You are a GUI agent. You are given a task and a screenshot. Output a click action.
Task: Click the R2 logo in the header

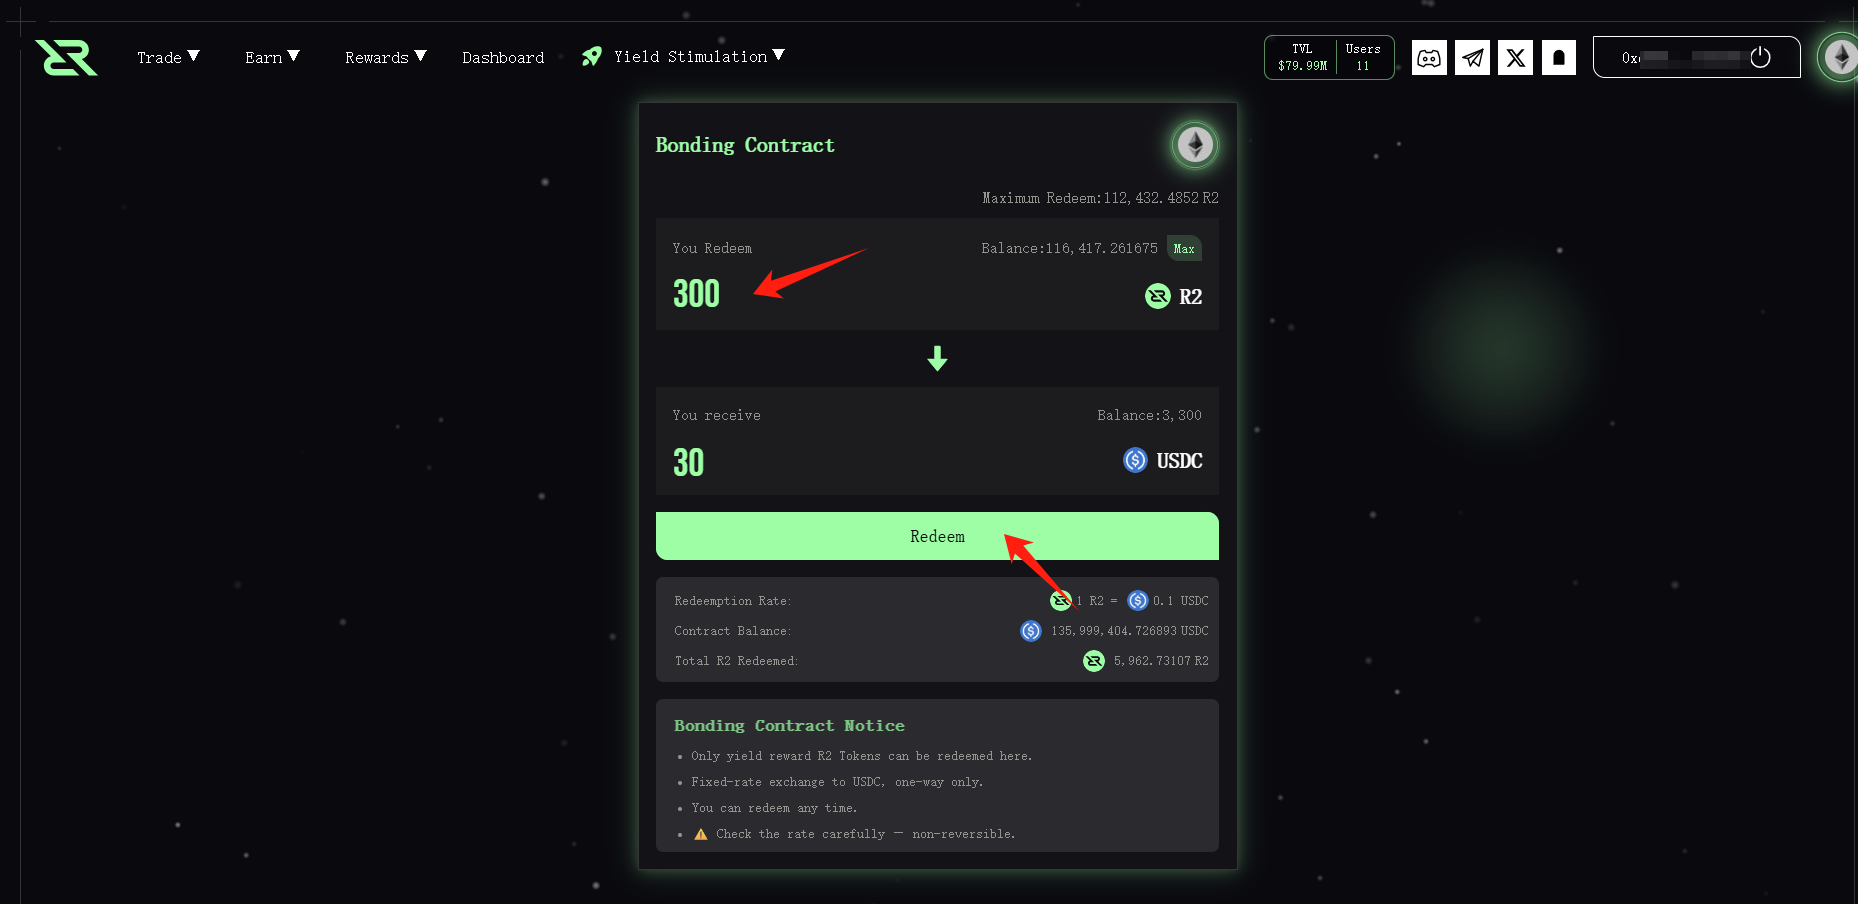(x=66, y=57)
